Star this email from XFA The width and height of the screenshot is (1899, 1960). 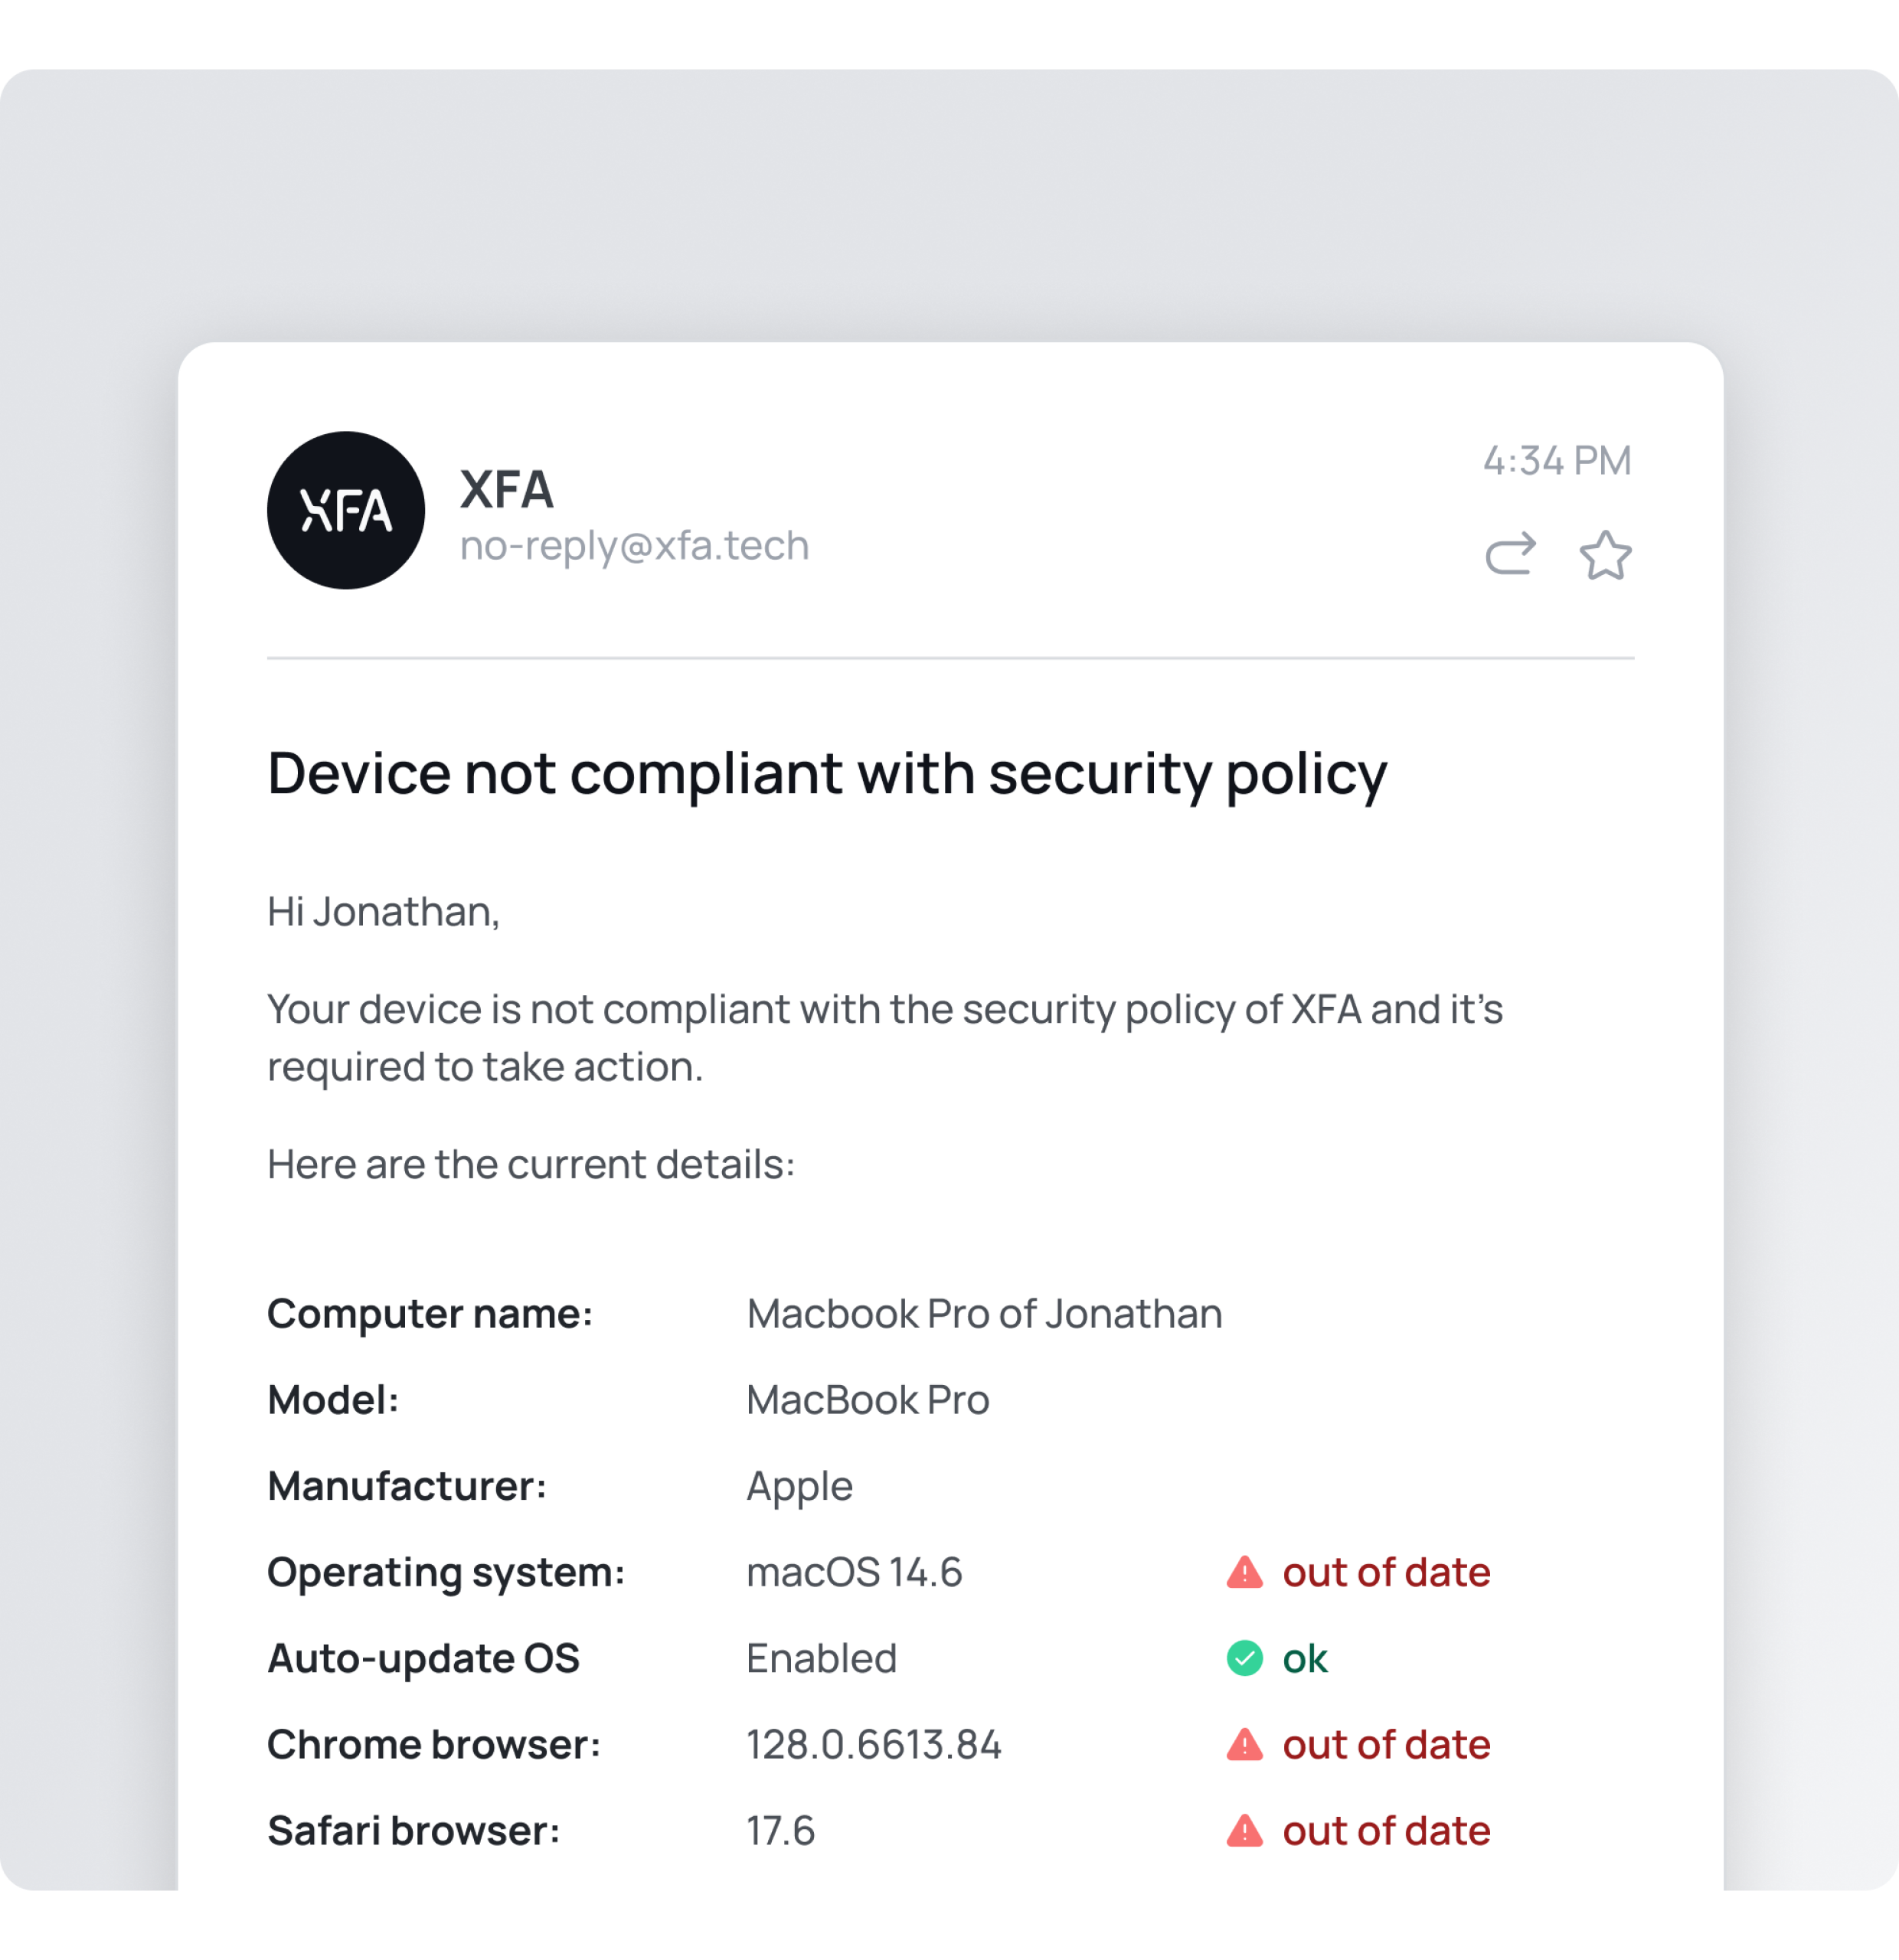point(1605,555)
